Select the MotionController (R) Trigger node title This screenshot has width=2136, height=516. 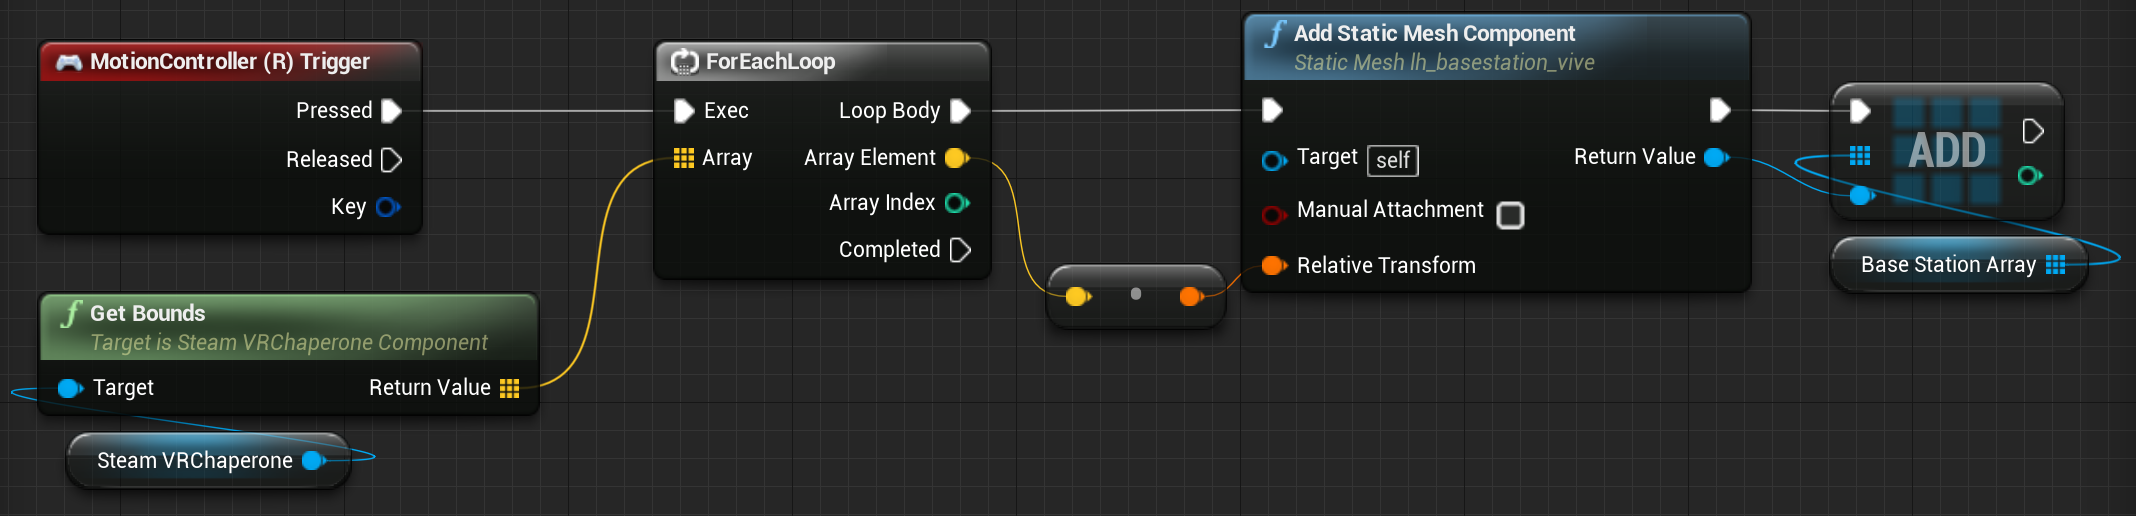230,62
